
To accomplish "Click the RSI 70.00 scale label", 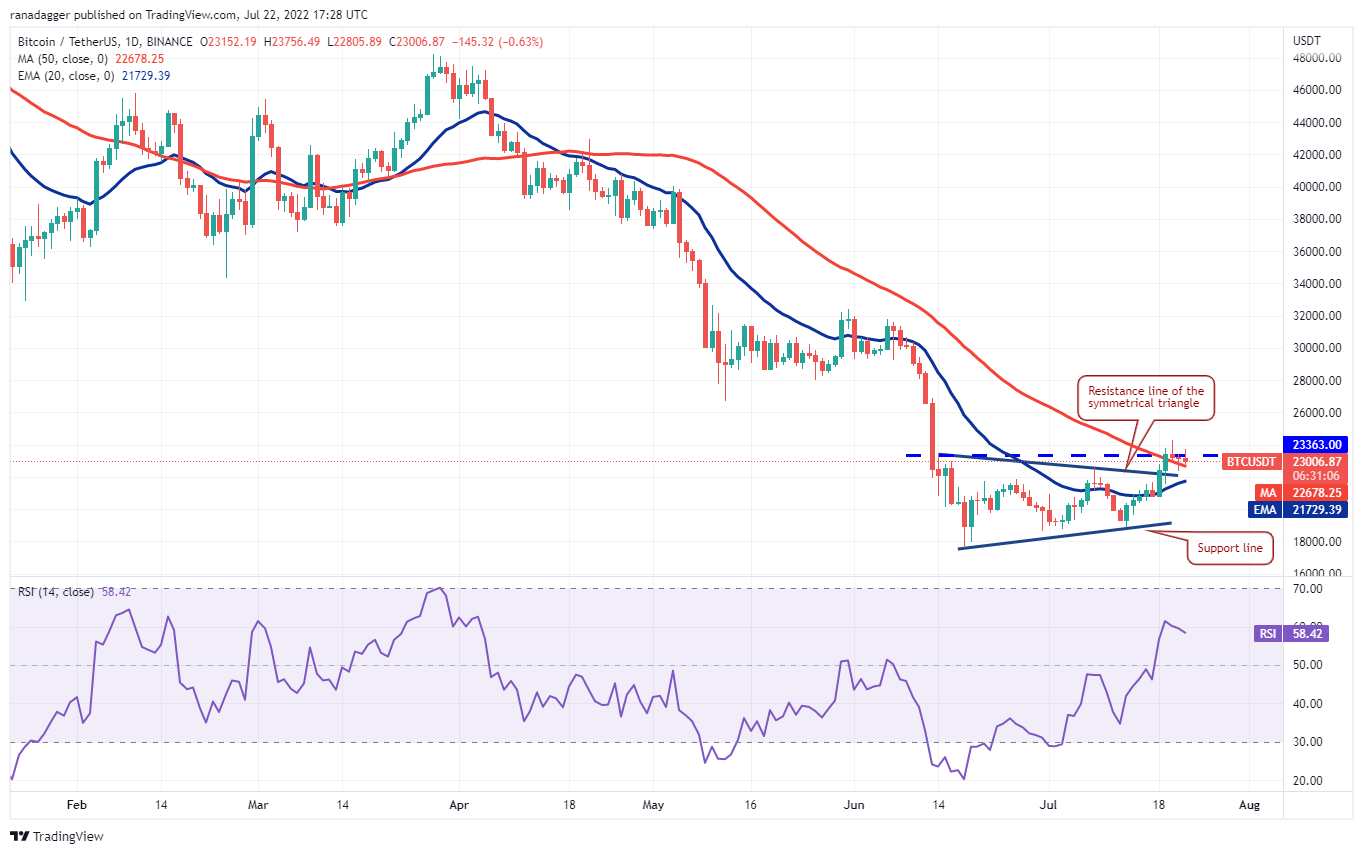I will tap(1307, 589).
